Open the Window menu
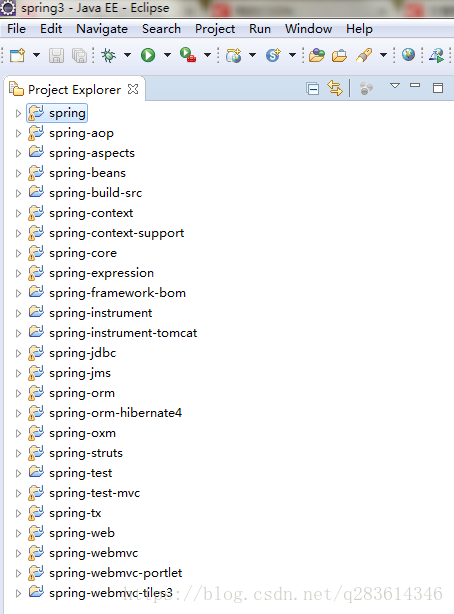Viewport: 454px width, 614px height. [308, 29]
